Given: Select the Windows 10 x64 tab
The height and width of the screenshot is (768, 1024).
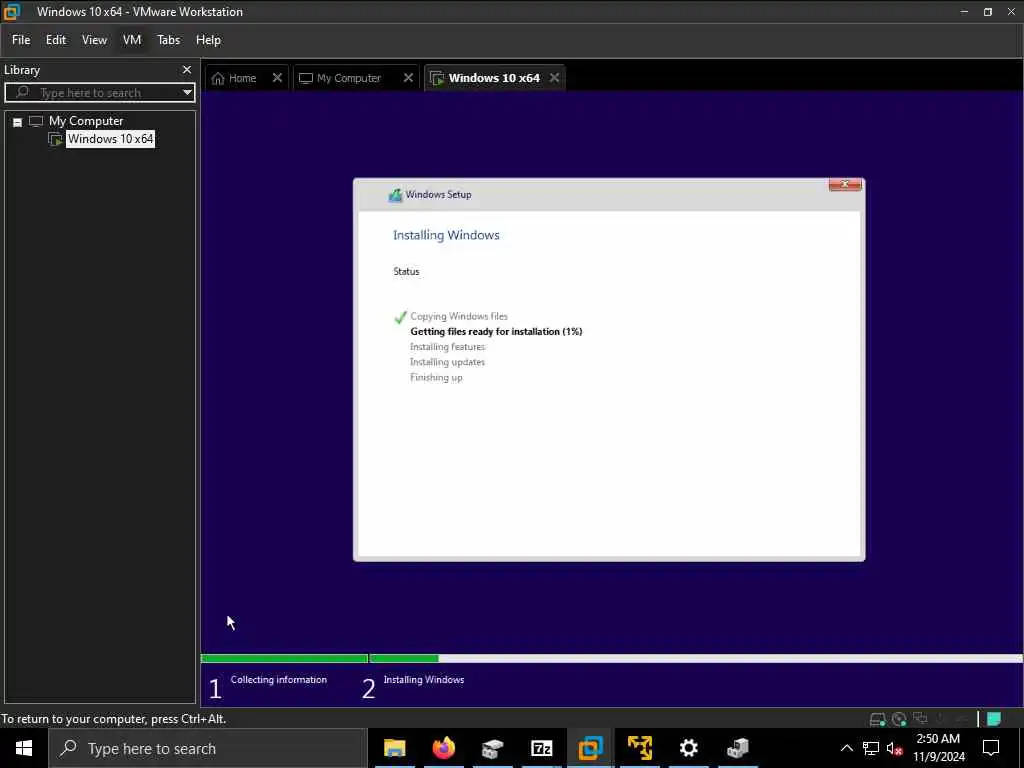Looking at the screenshot, I should pos(494,78).
